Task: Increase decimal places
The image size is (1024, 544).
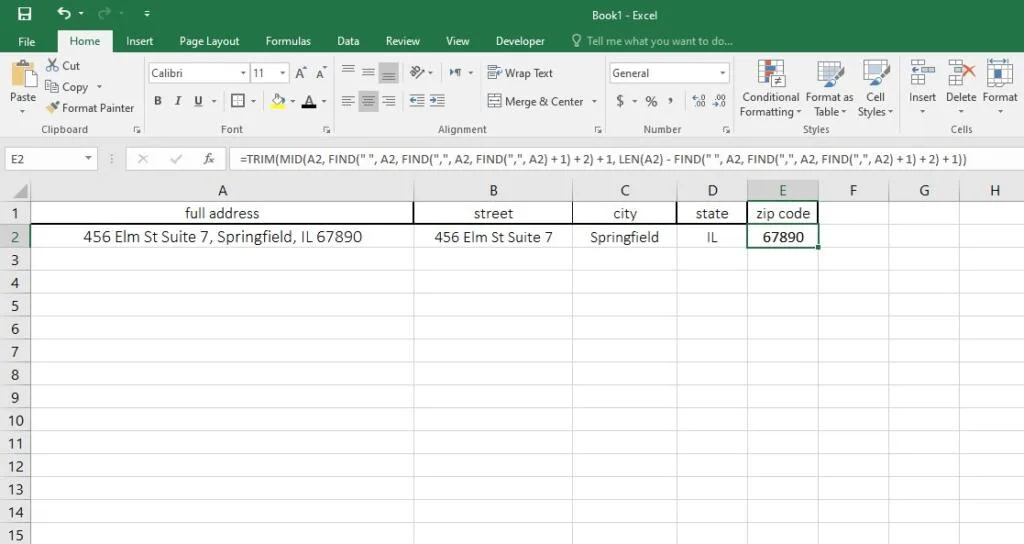Action: [699, 101]
